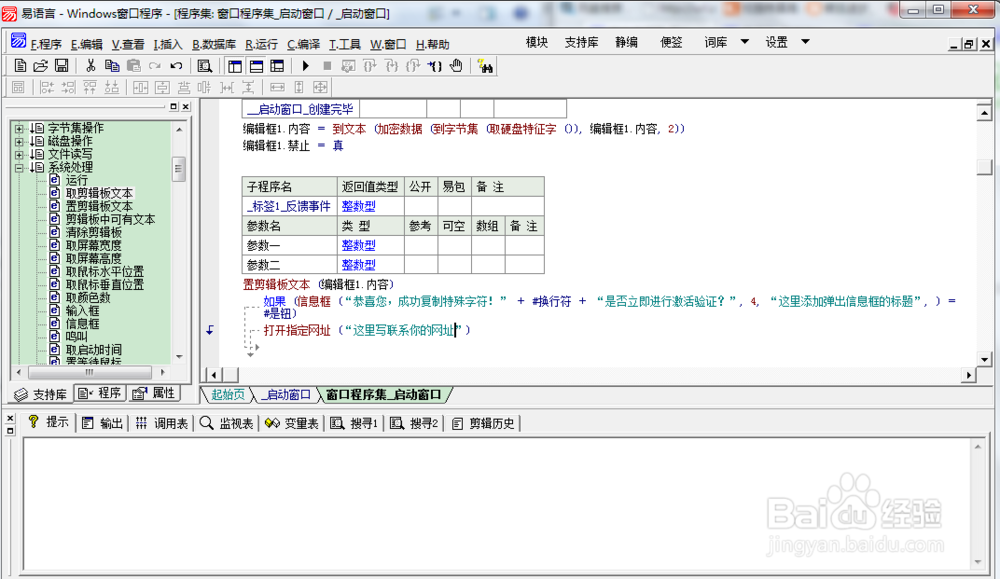Toggle the left work panel layout icon
This screenshot has width=1000, height=579.
click(x=235, y=66)
